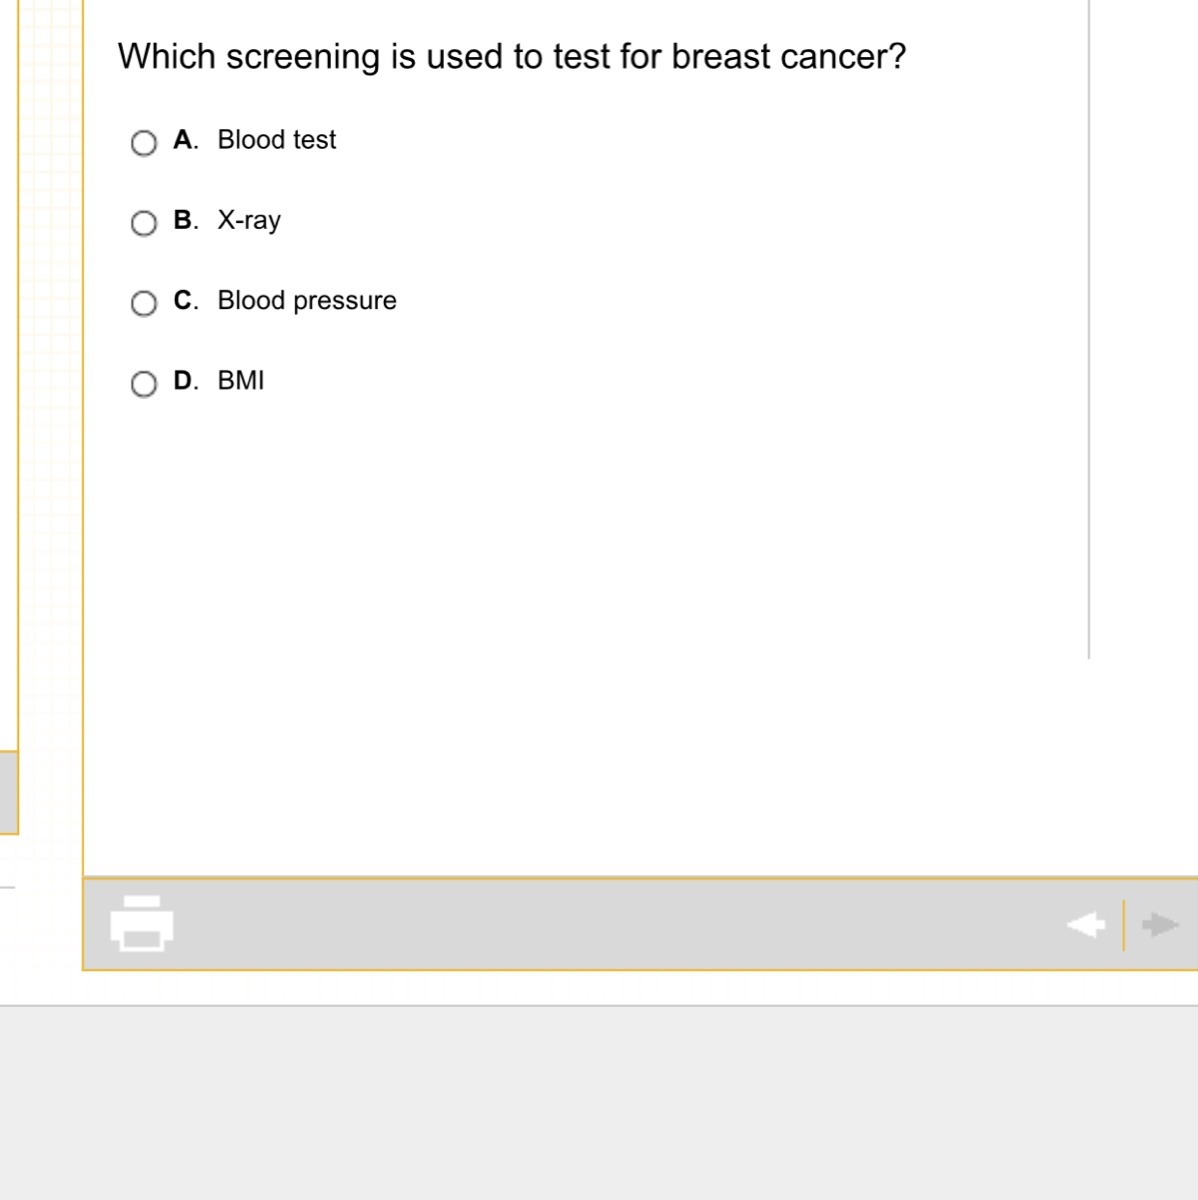Click the 'X-ray' answer label
This screenshot has width=1198, height=1200.
pyautogui.click(x=249, y=220)
